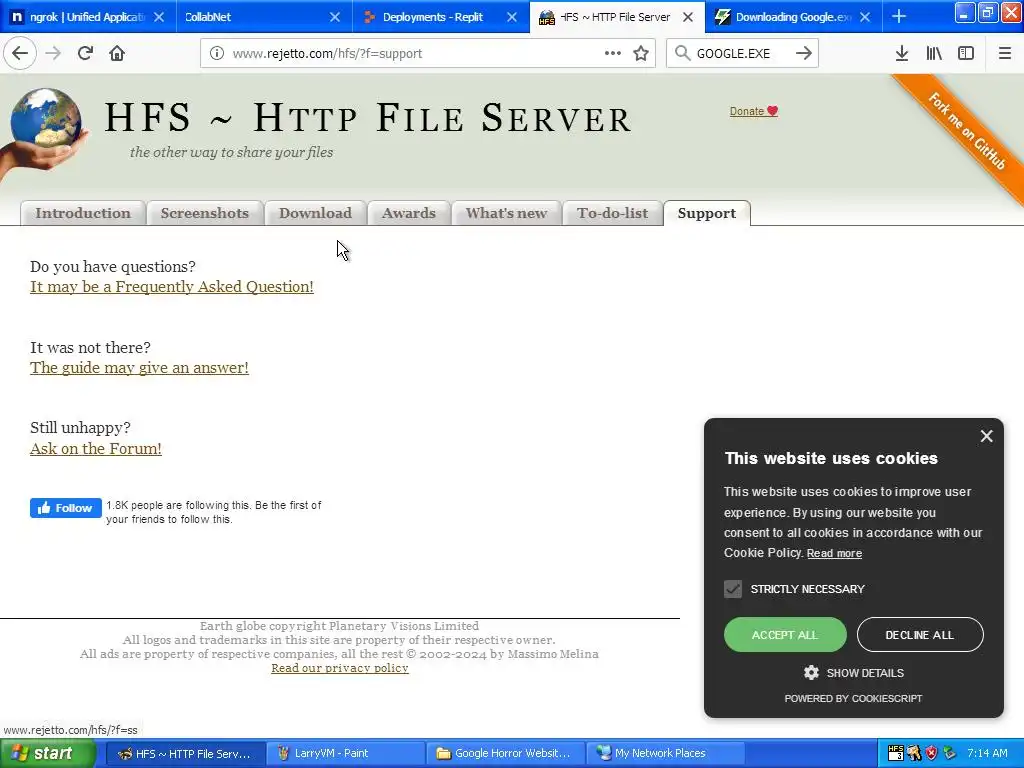This screenshot has height=768, width=1024.
Task: Open the Screenshots tab
Action: pos(204,213)
